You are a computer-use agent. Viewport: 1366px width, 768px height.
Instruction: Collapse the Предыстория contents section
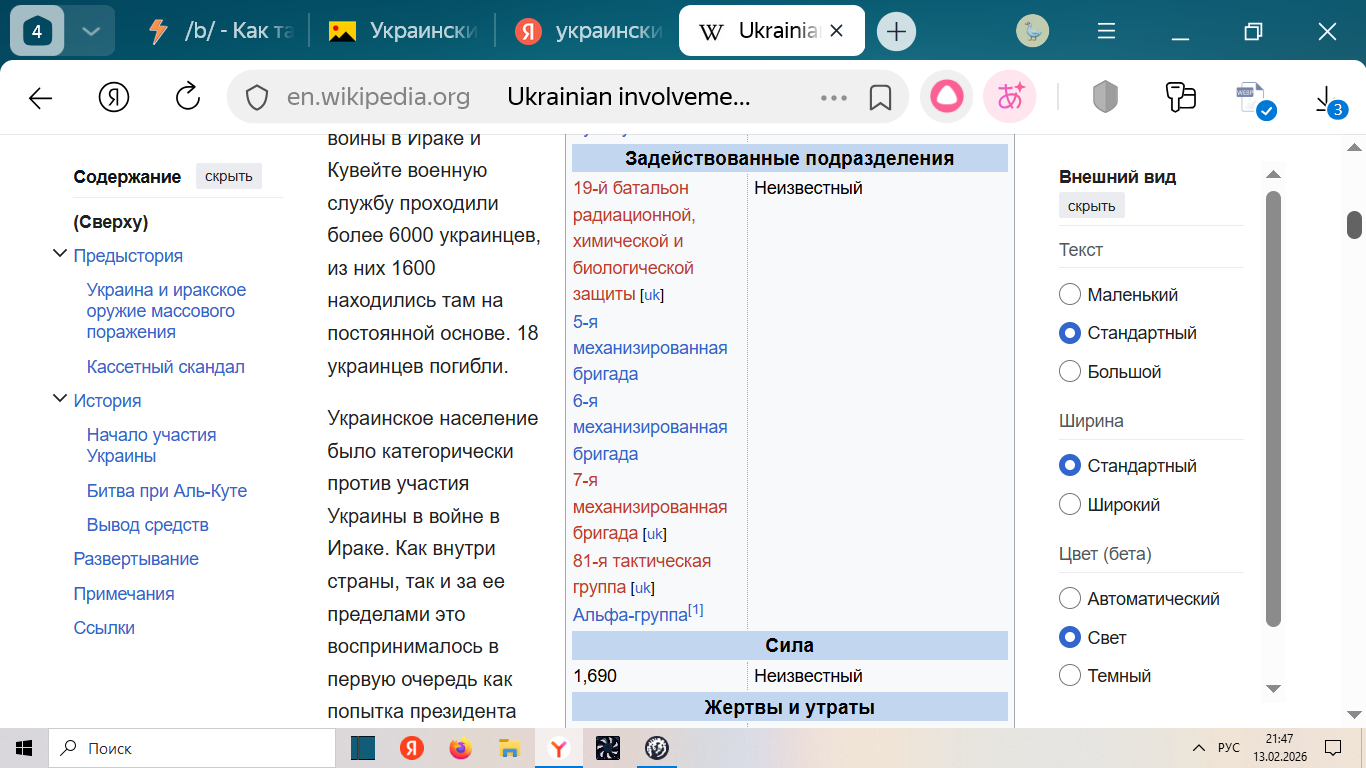pos(59,255)
